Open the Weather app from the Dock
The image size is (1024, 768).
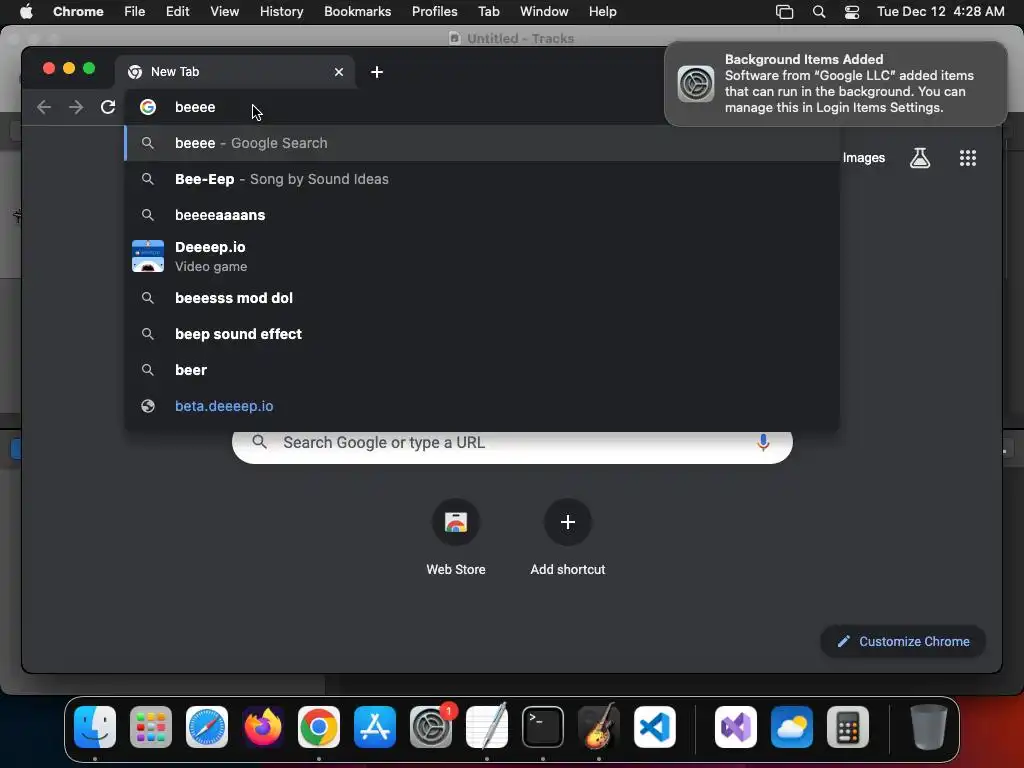pos(792,727)
